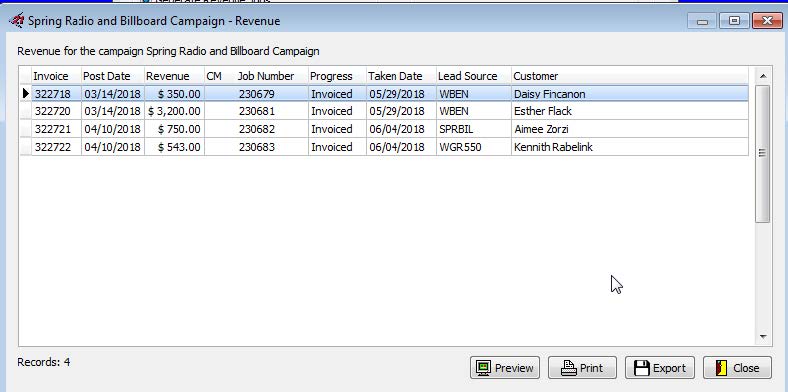The image size is (788, 392).
Task: Click WBEN lead source in Esther Flack row
Action: coord(473,111)
